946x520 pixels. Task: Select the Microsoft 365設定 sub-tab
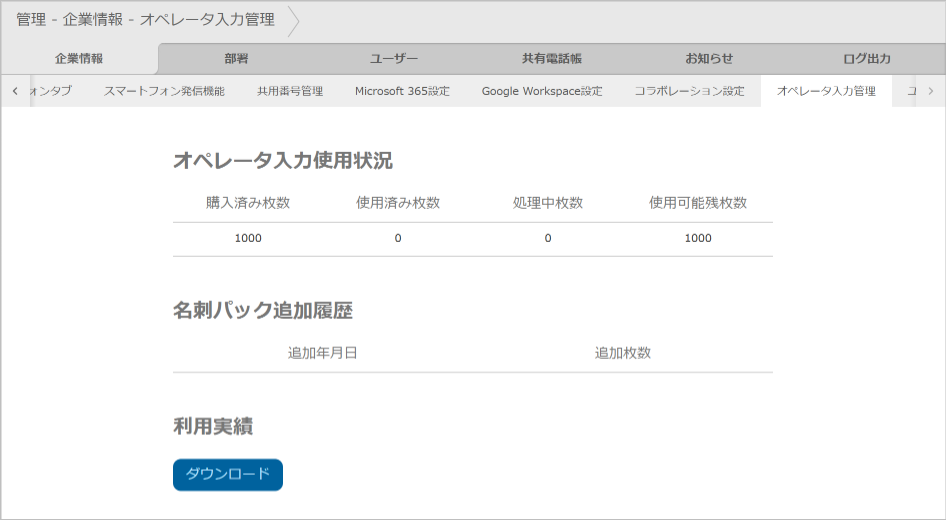click(x=402, y=91)
